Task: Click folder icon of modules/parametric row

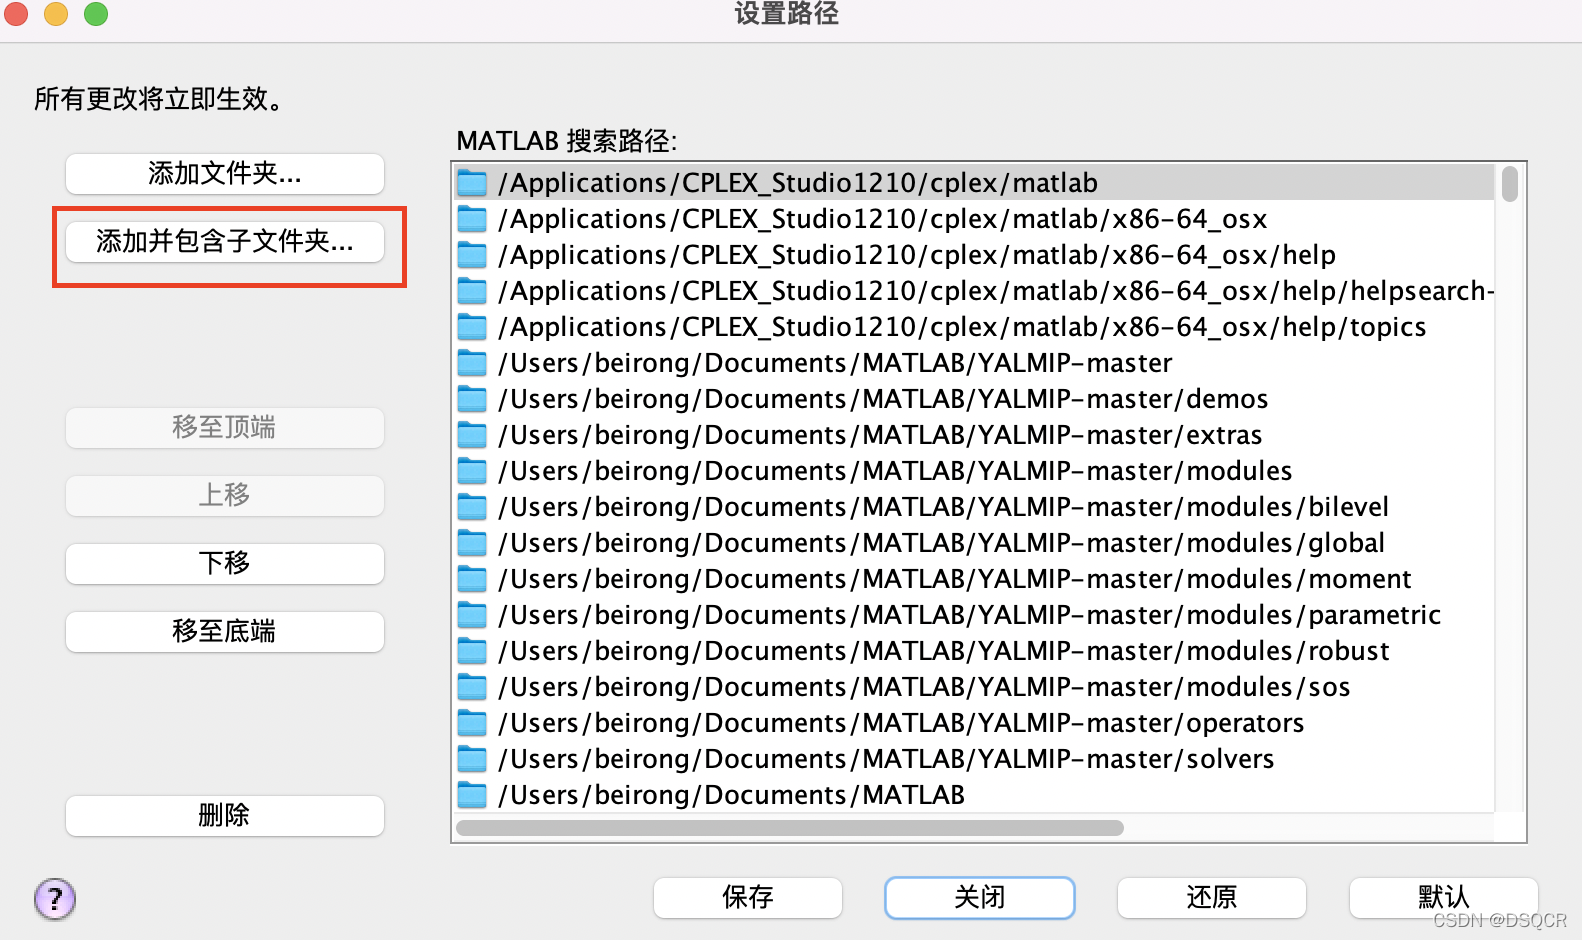Action: pyautogui.click(x=472, y=615)
